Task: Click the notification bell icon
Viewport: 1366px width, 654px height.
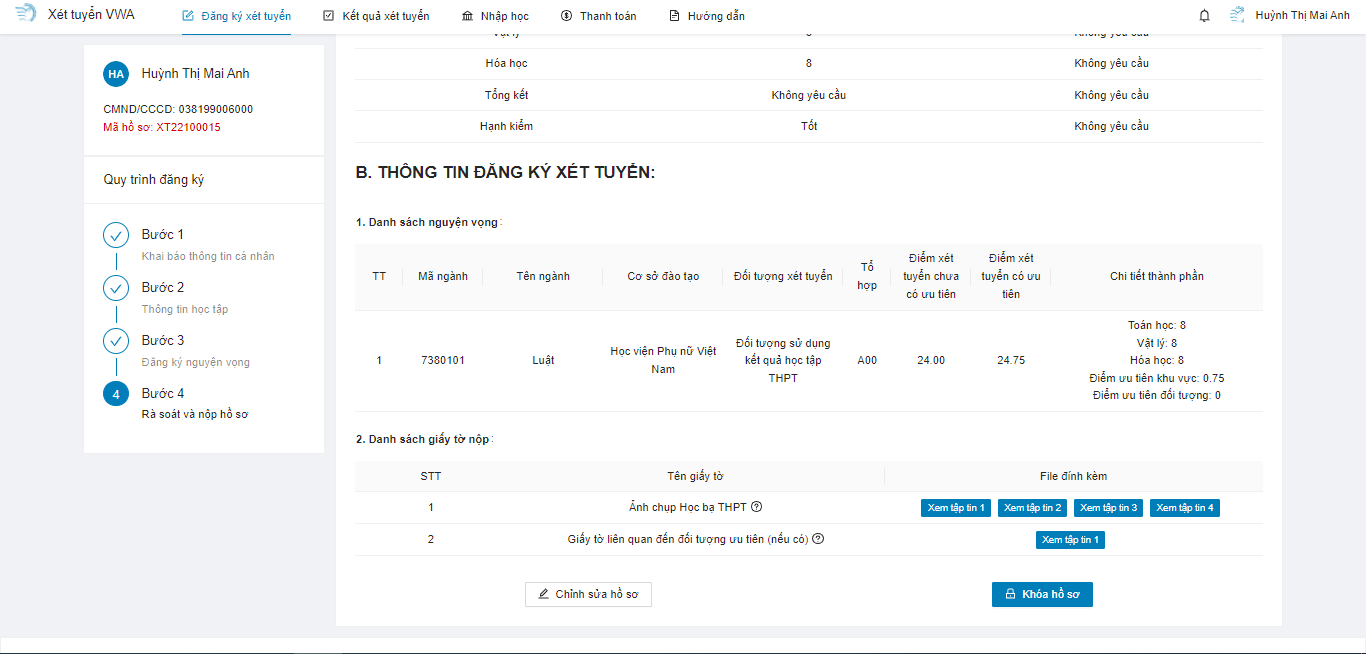Action: (x=1204, y=16)
